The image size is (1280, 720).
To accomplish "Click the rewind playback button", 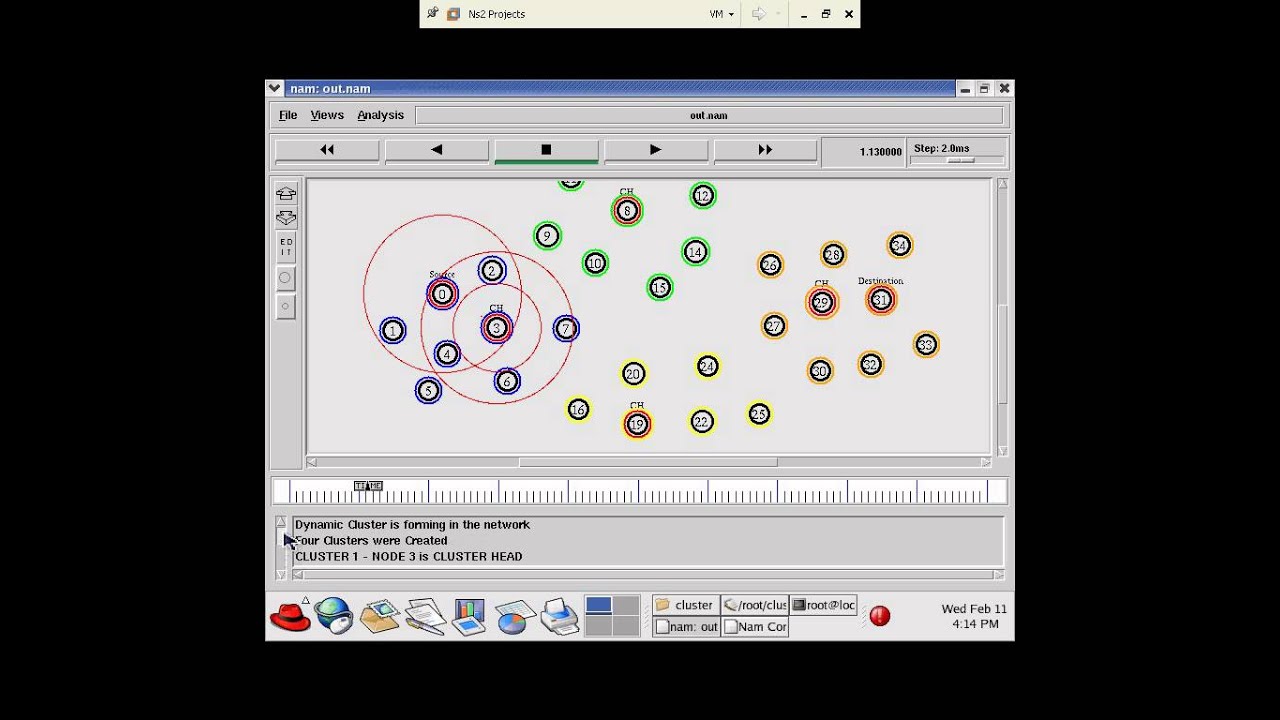I will 327,150.
